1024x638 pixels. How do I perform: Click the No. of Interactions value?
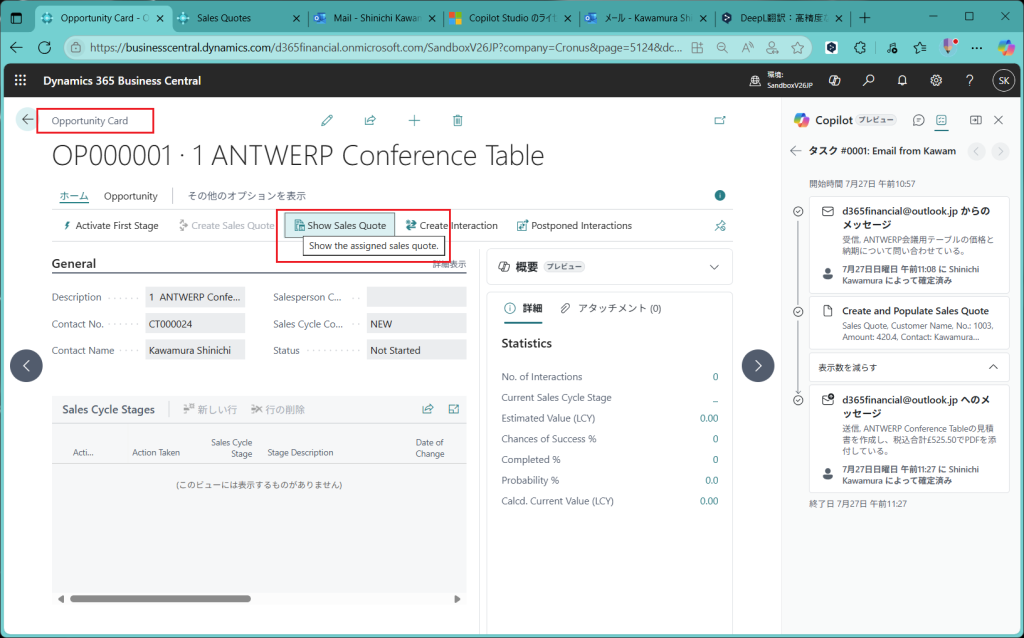715,377
